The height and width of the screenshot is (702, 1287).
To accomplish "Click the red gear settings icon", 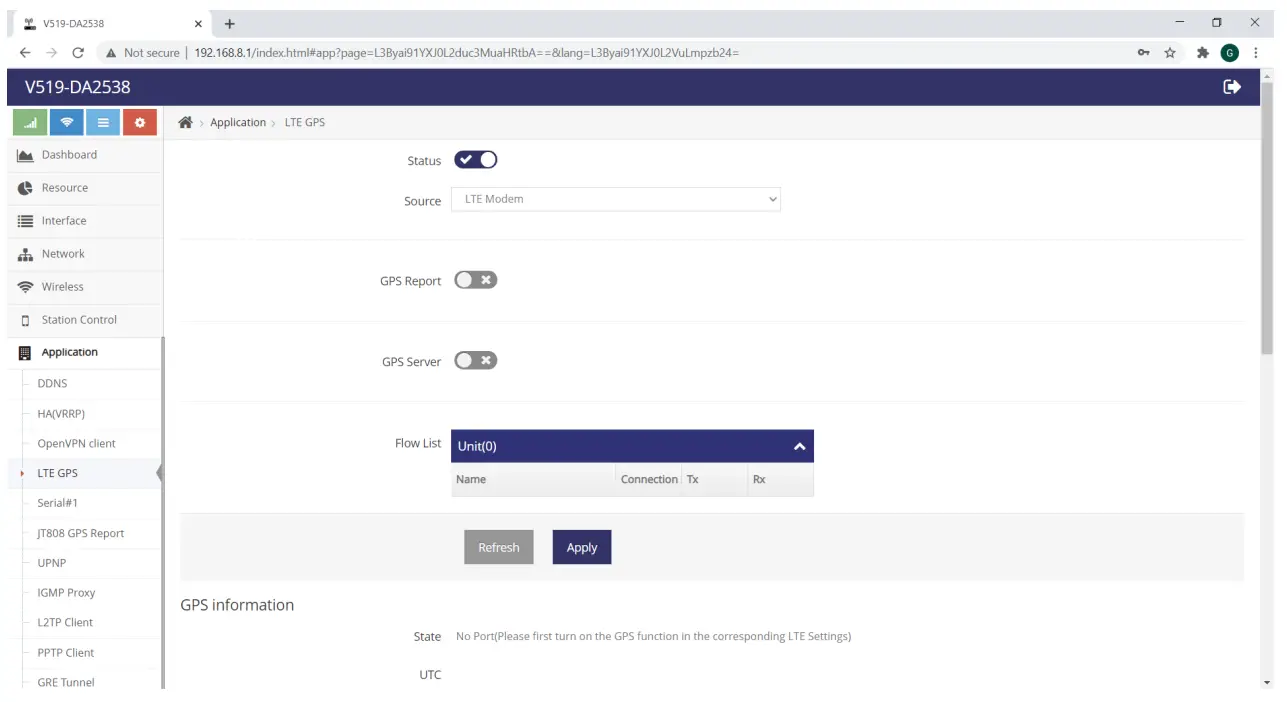I will click(140, 123).
